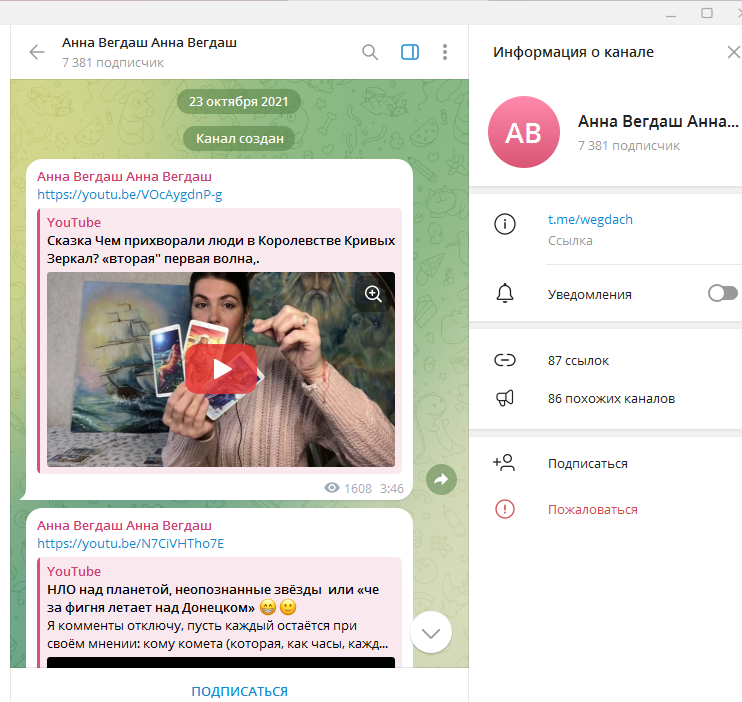Click the НЛО над планетой preview title

click(213, 598)
